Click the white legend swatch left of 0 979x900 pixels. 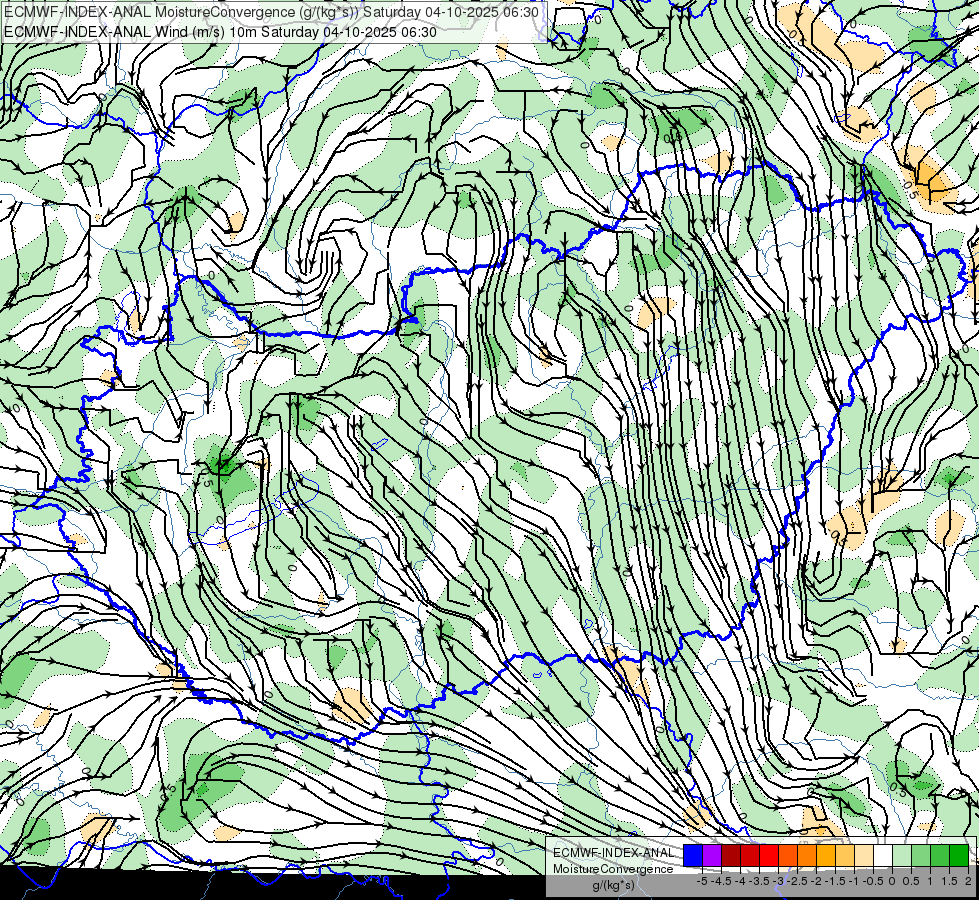(882, 855)
